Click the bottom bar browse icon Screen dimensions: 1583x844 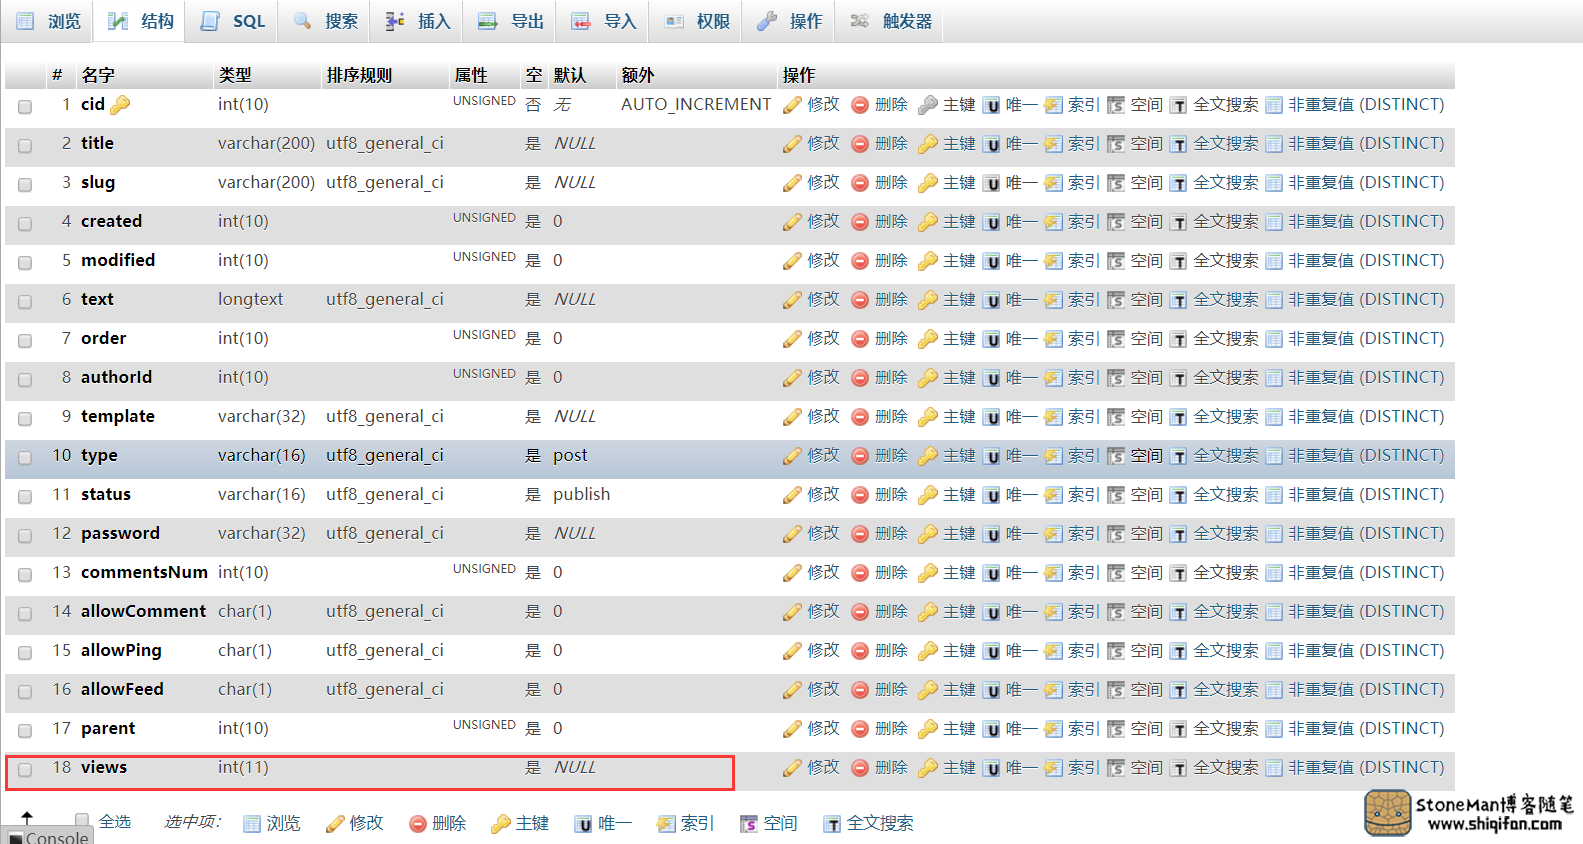(x=252, y=824)
